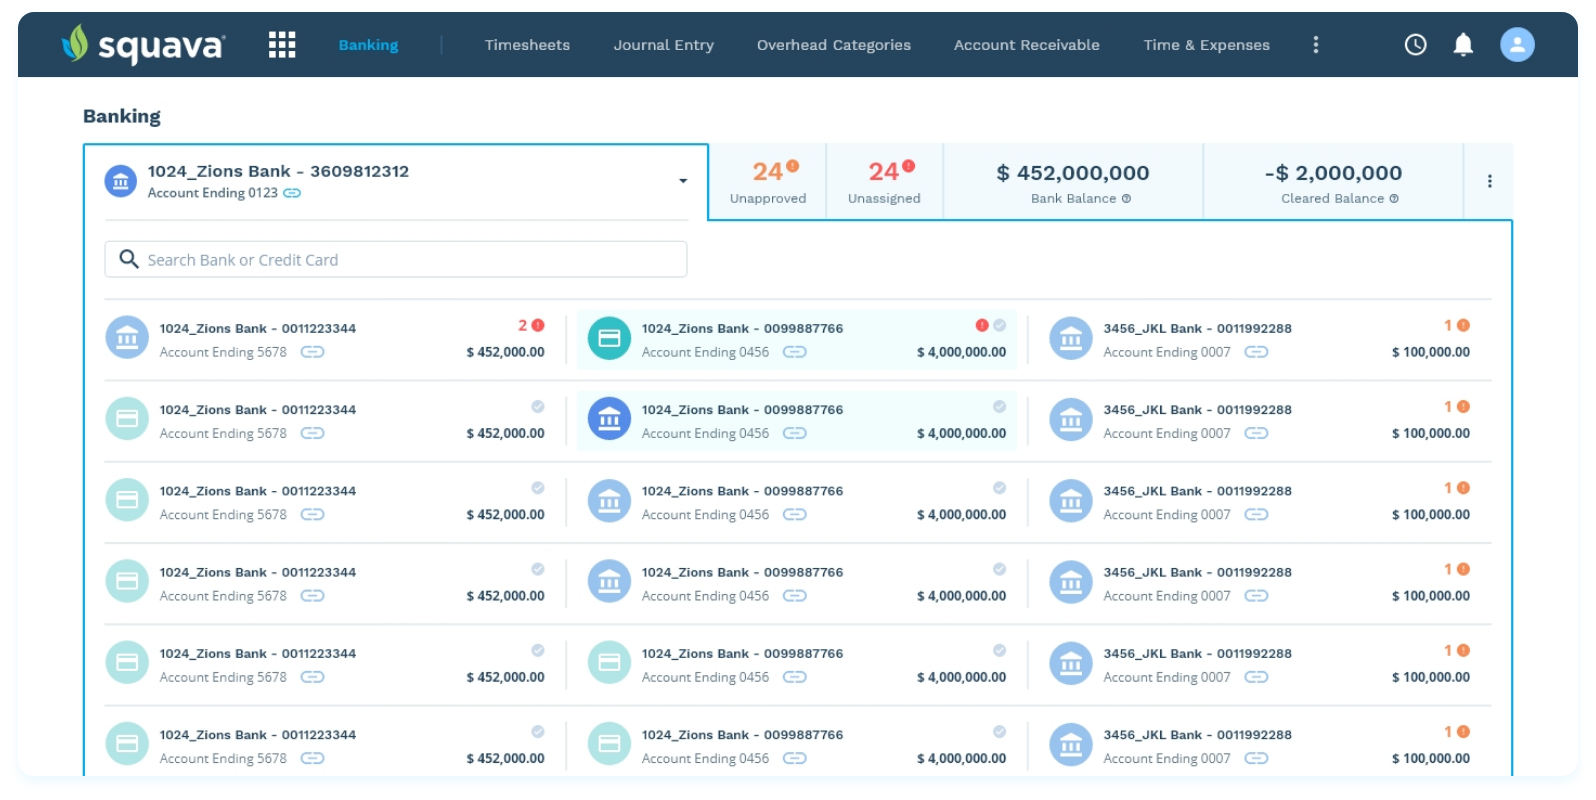Viewport: 1596px width, 800px height.
Task: Expand the selected bank account dropdown arrow
Action: coord(683,181)
